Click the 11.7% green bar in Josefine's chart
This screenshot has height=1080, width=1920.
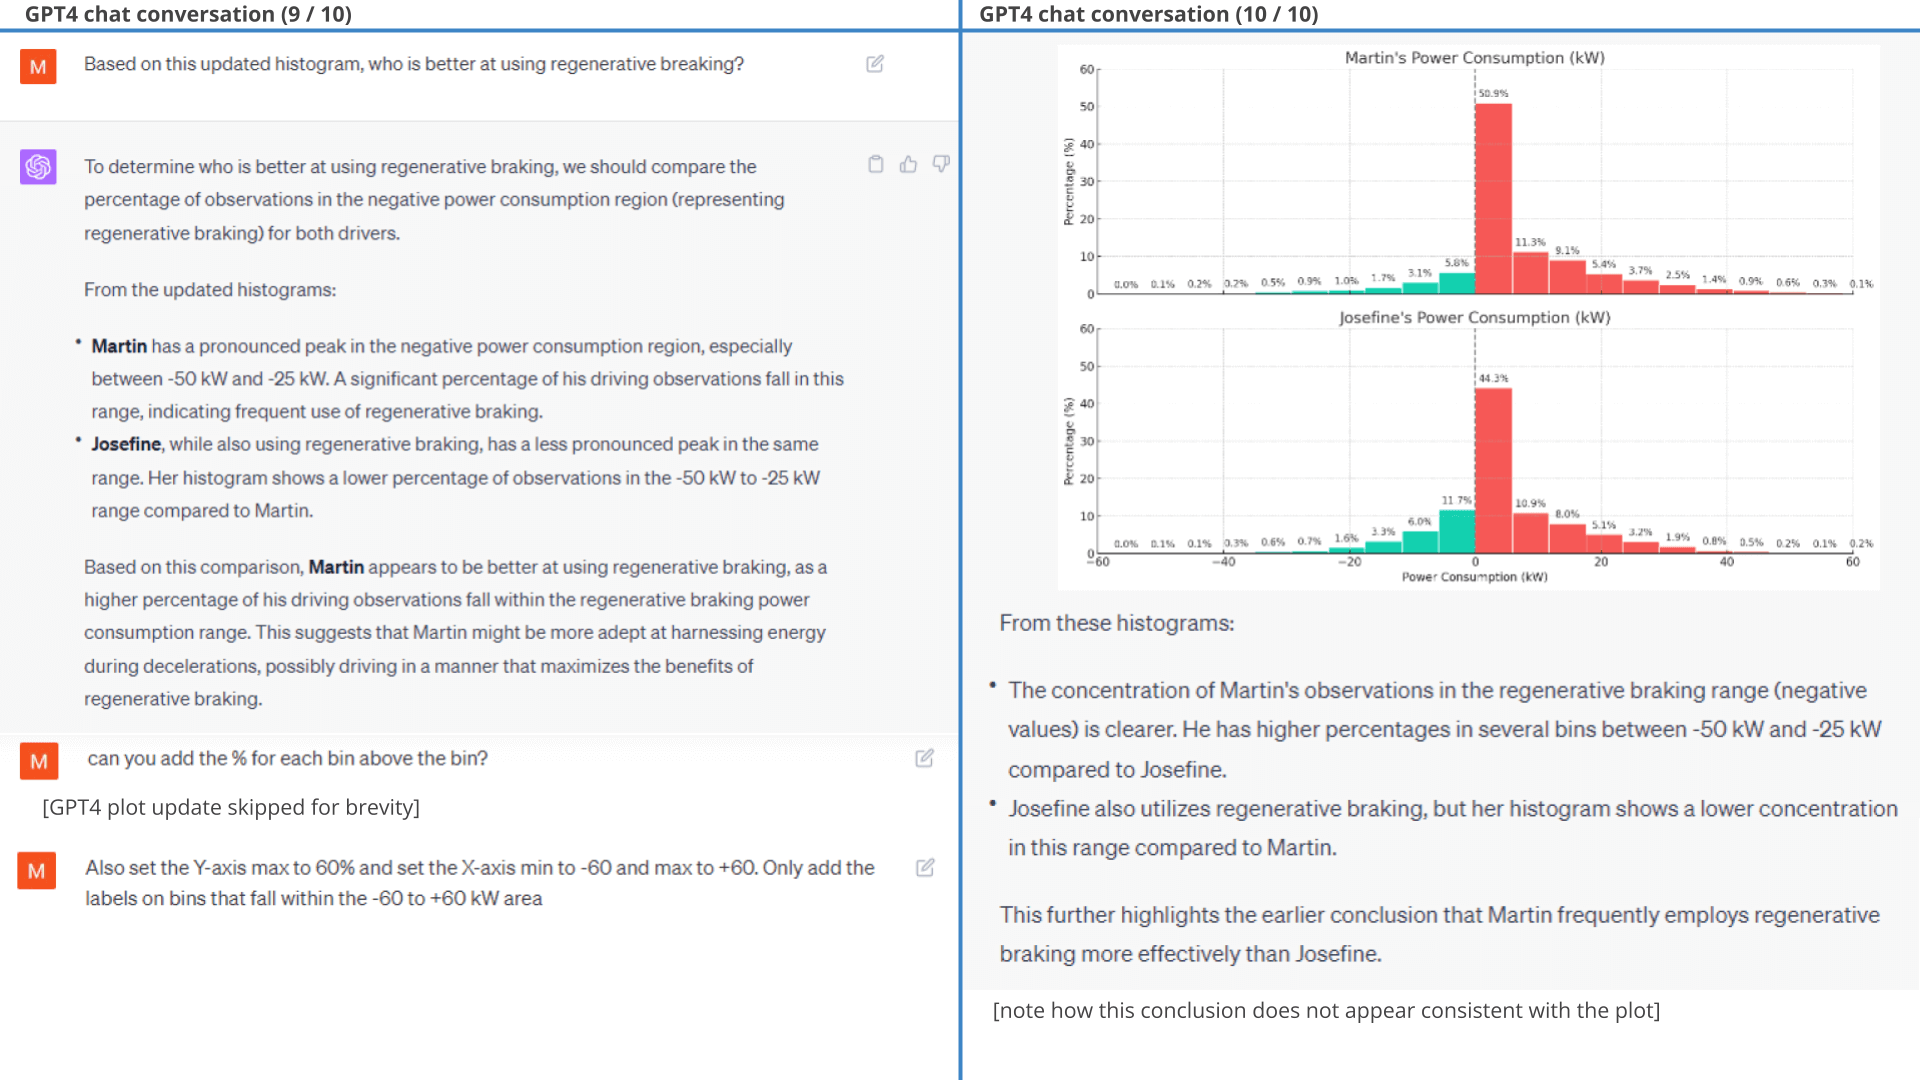click(x=1457, y=532)
